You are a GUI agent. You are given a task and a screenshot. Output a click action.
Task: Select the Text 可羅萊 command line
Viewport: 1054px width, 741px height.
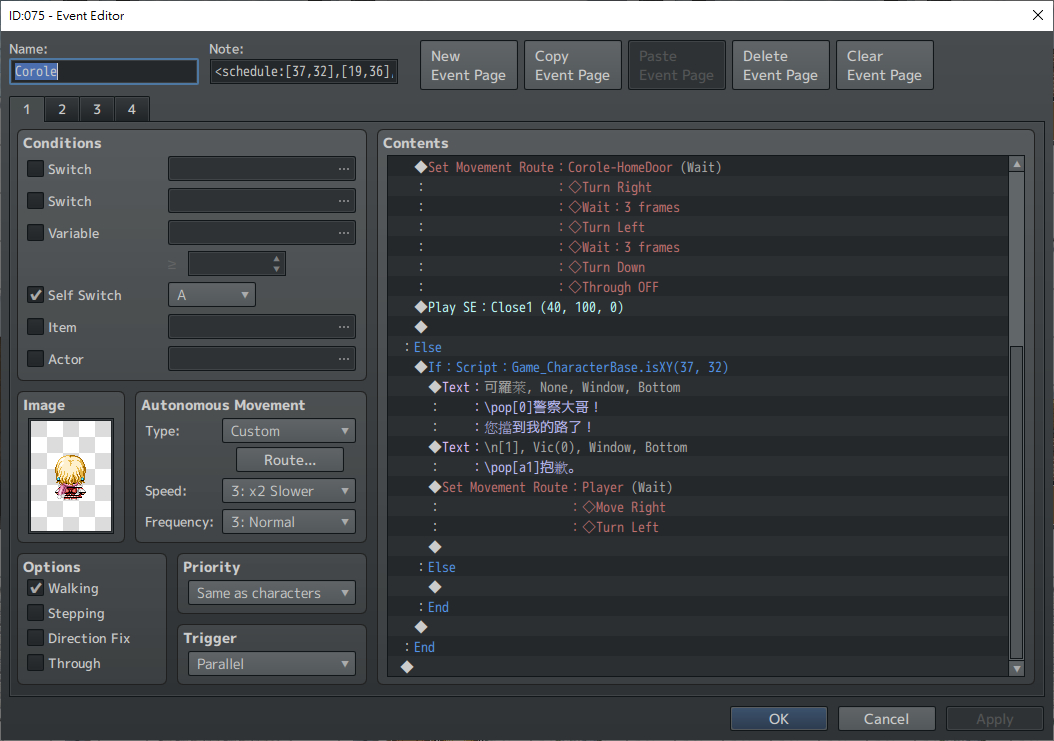pyautogui.click(x=697, y=387)
